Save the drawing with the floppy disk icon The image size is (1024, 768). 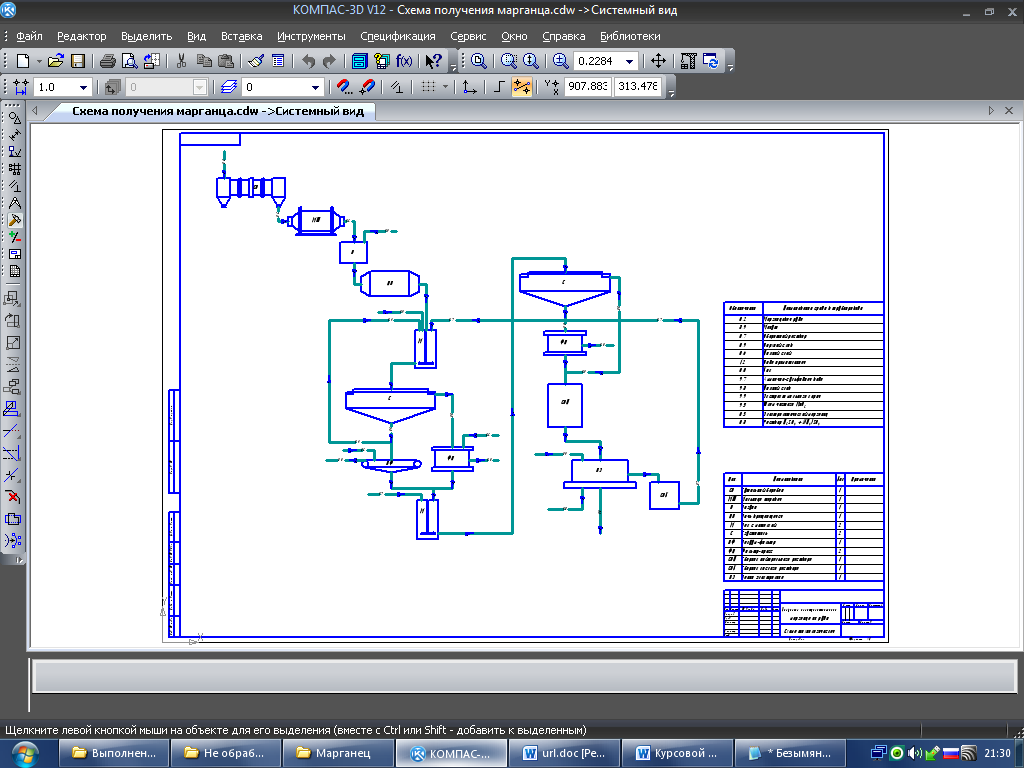(x=78, y=61)
